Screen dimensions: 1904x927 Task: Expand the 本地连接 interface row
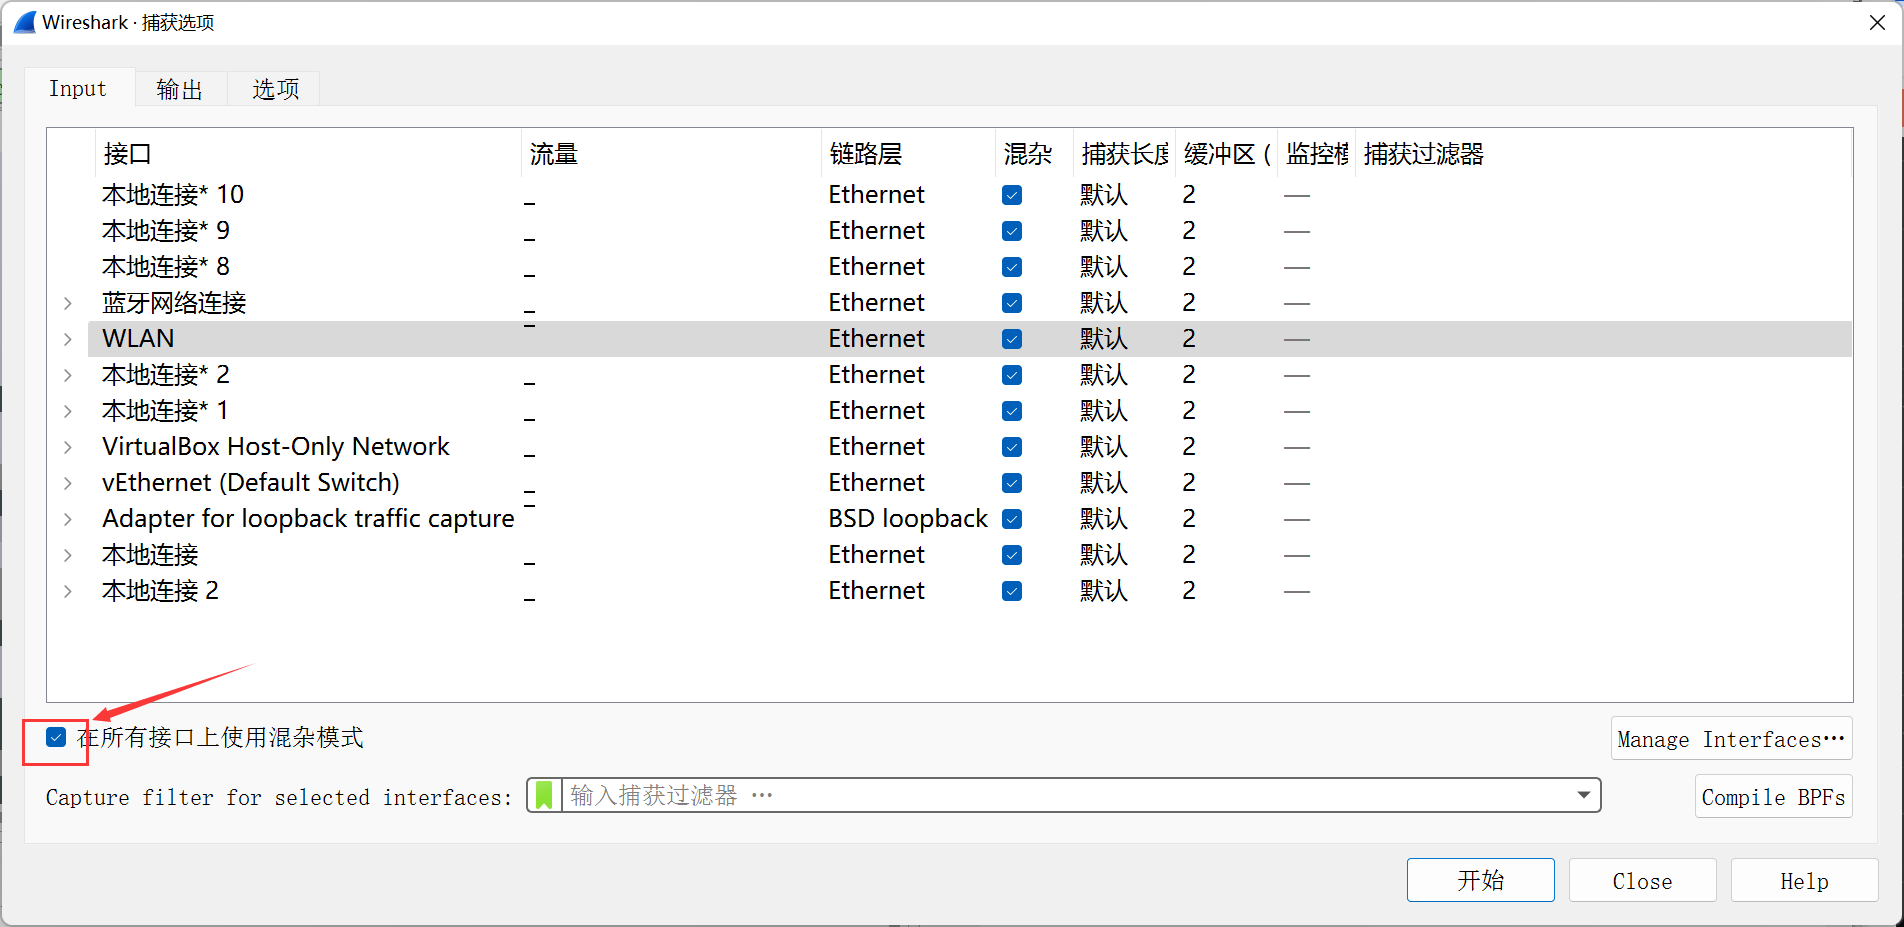(68, 555)
